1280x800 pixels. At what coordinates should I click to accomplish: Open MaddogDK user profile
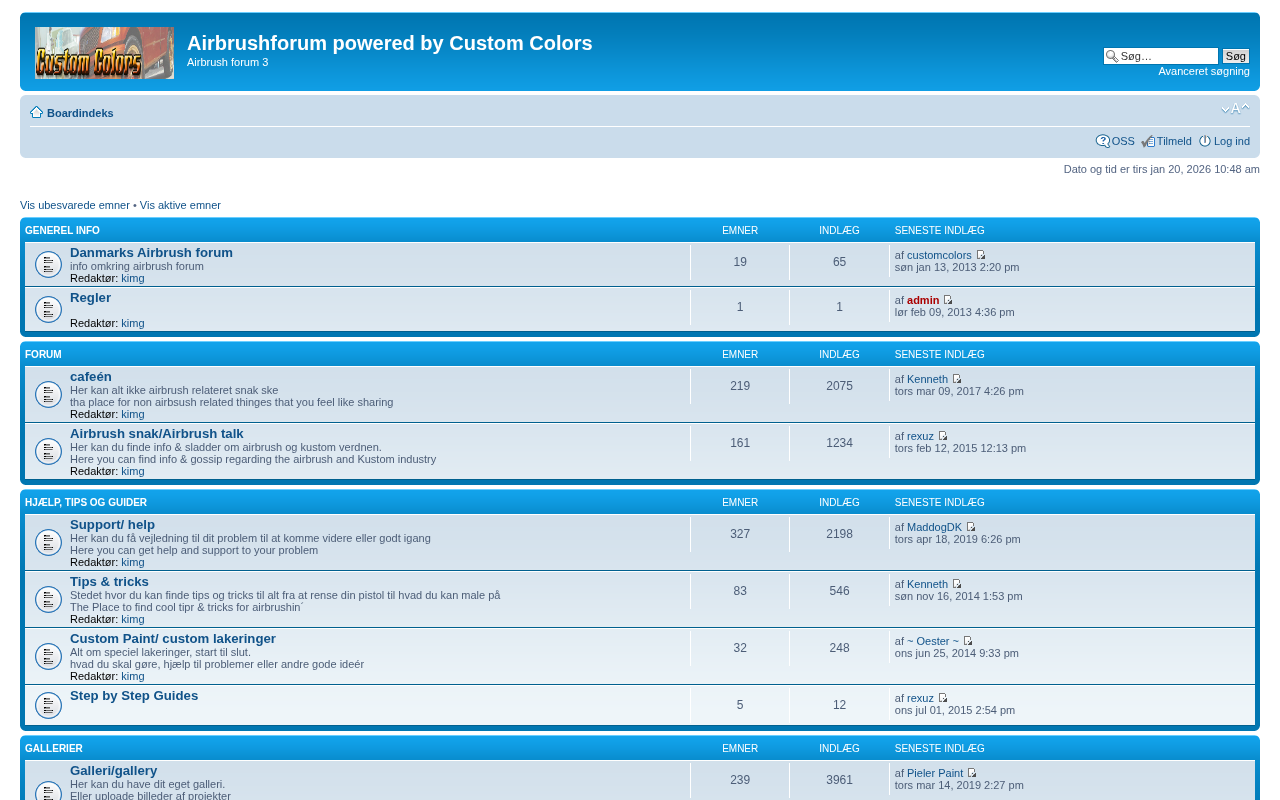(934, 527)
